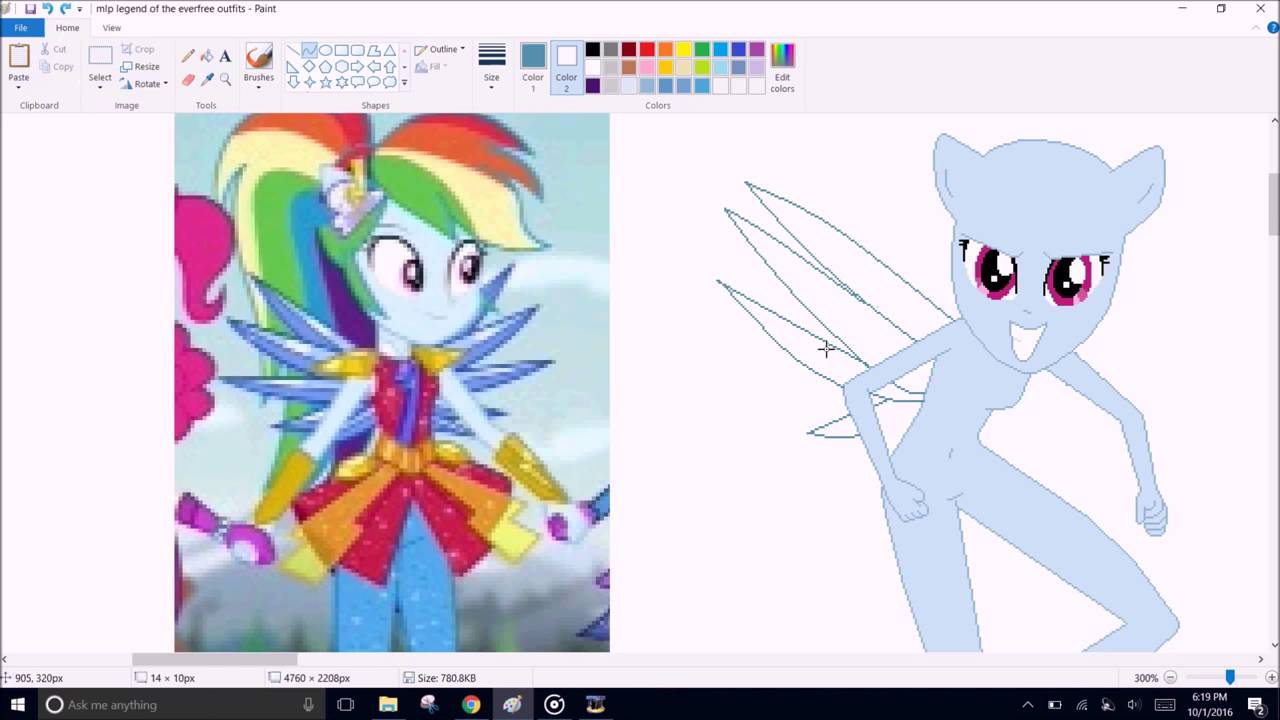
Task: Click the Crop command
Action: [x=138, y=49]
